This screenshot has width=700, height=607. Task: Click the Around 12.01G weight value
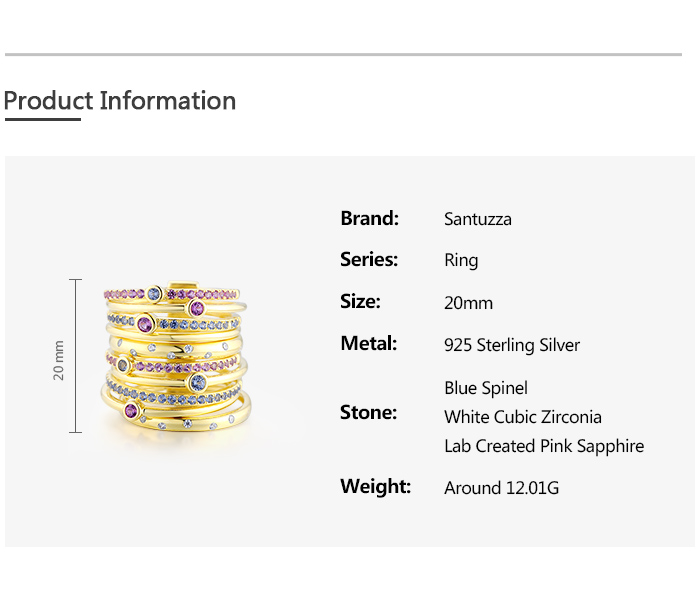tap(500, 488)
